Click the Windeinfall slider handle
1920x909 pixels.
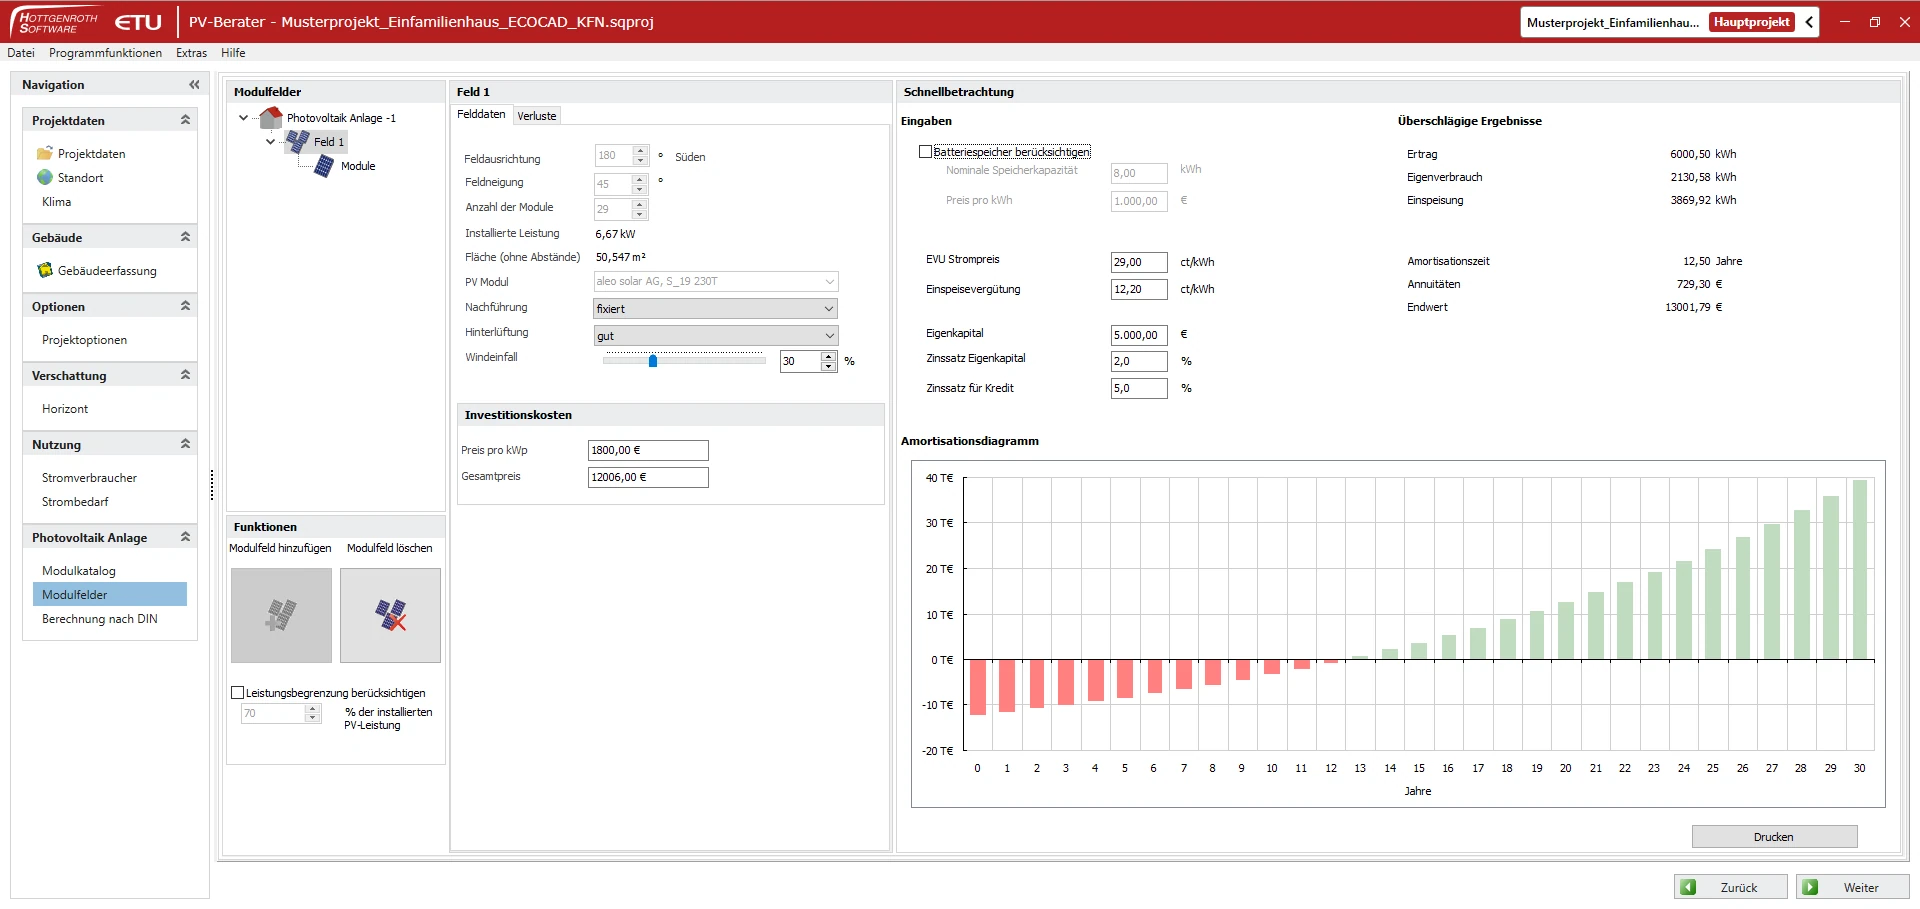pos(653,361)
